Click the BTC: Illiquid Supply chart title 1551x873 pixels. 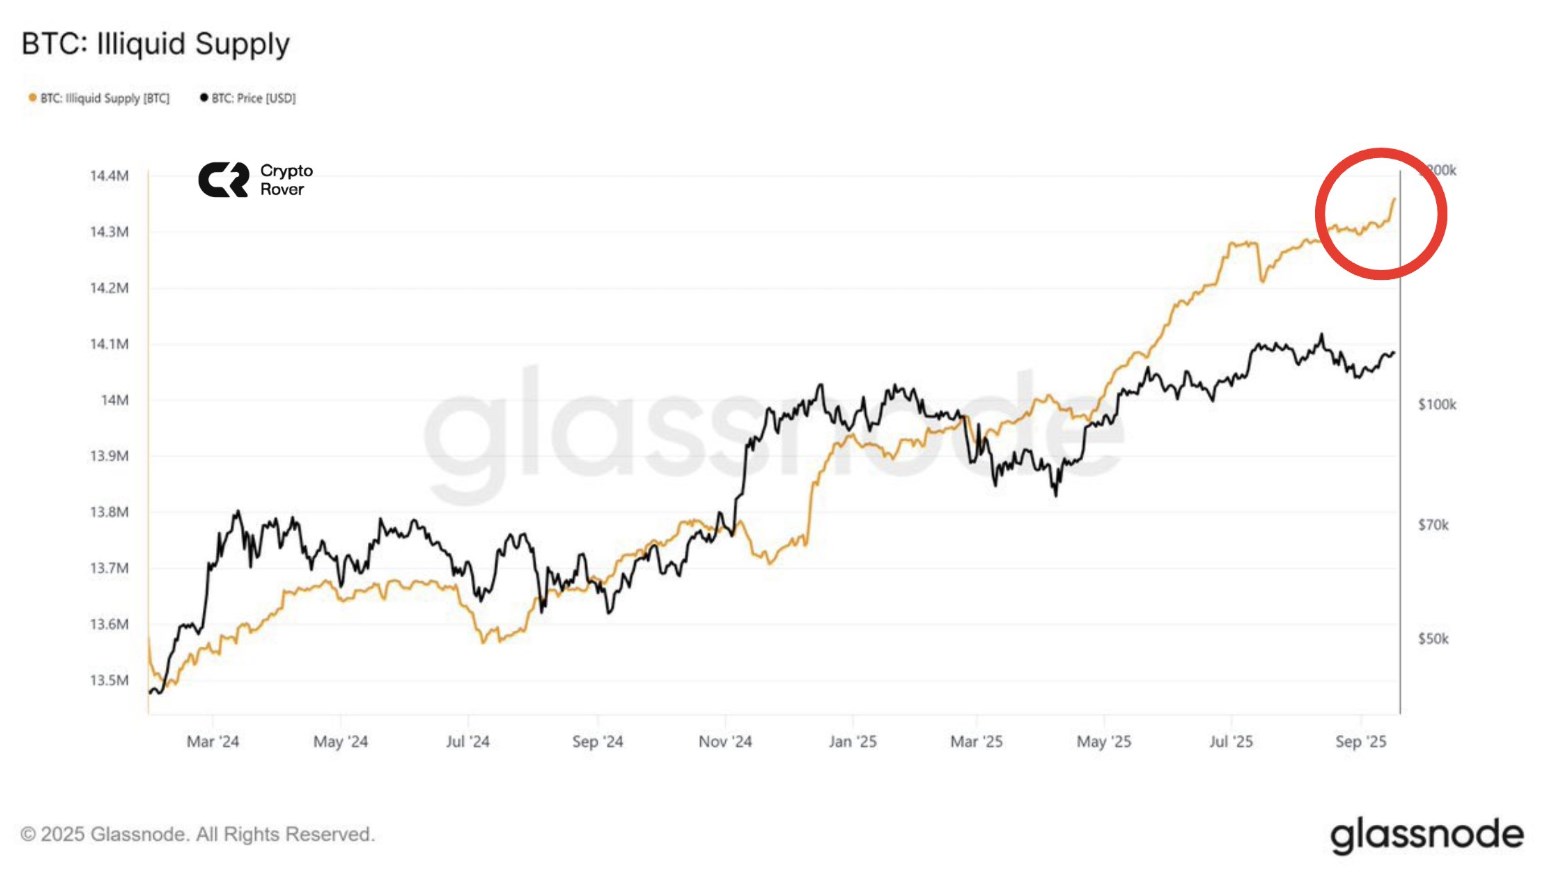pos(156,44)
